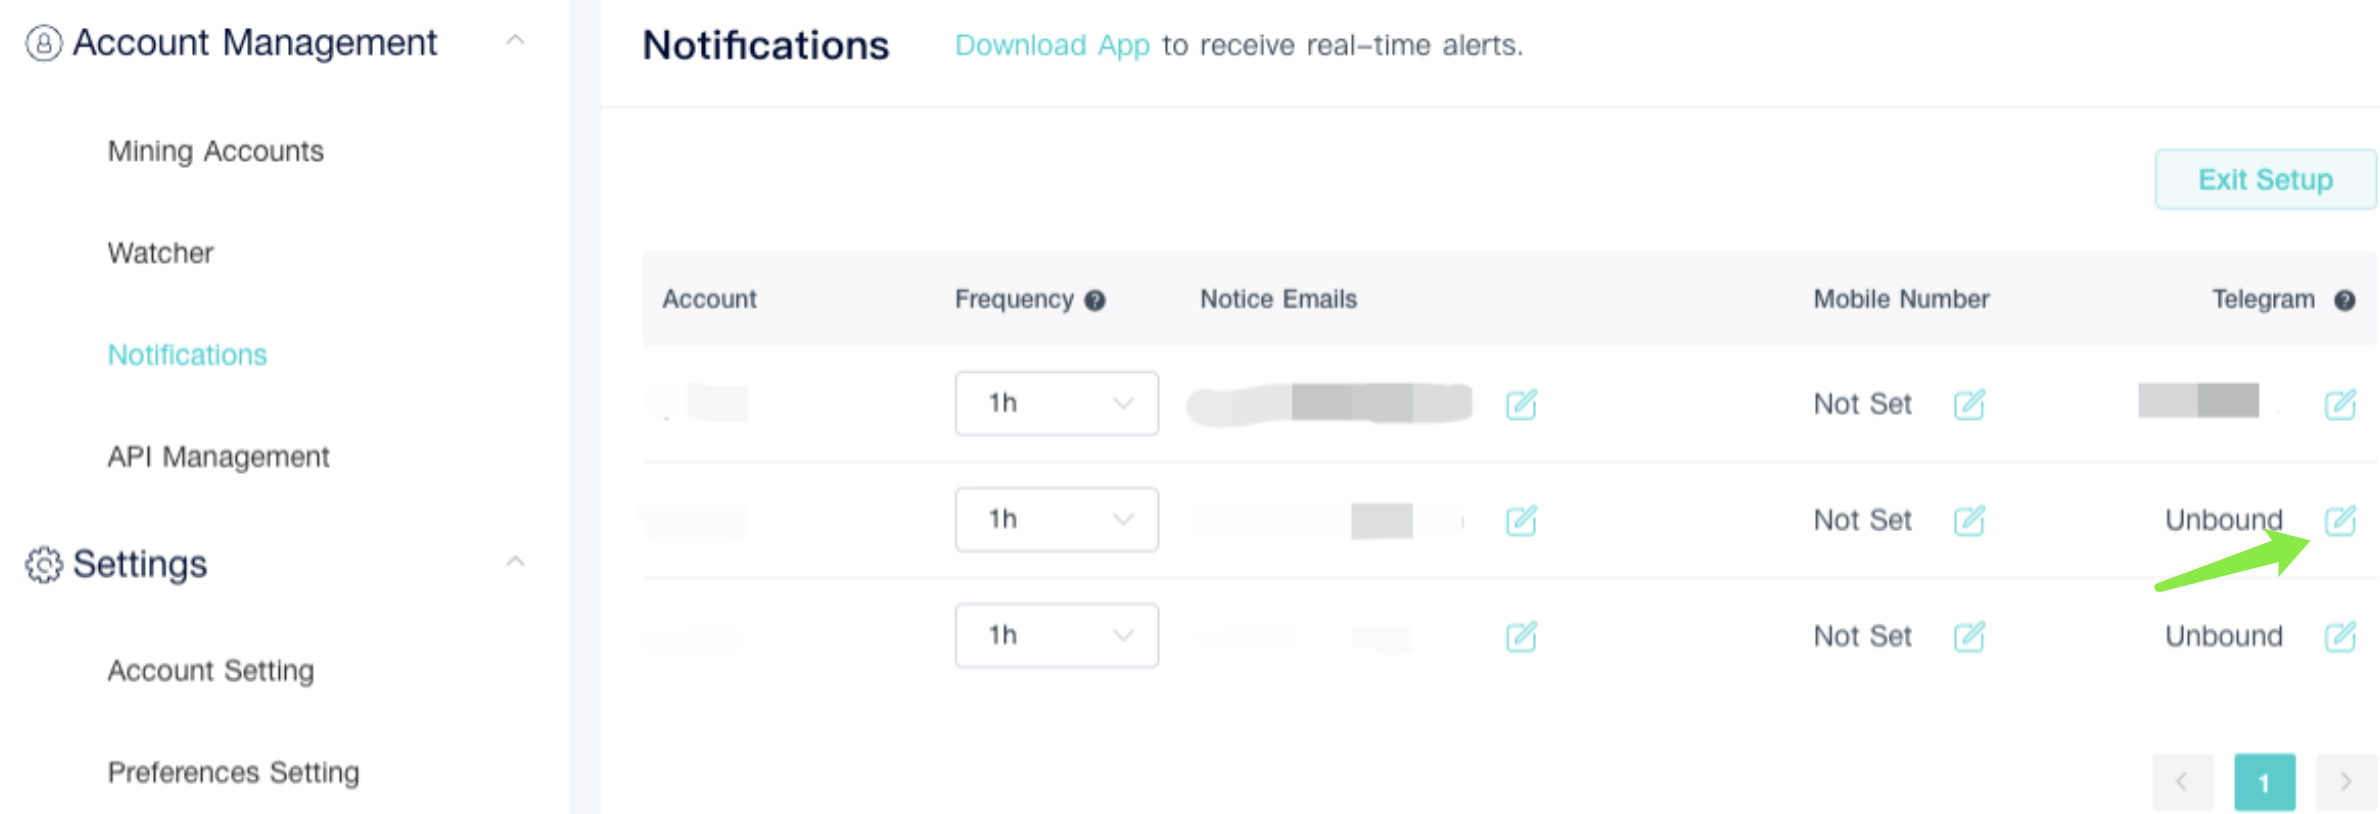Collapse the Settings section

(515, 562)
